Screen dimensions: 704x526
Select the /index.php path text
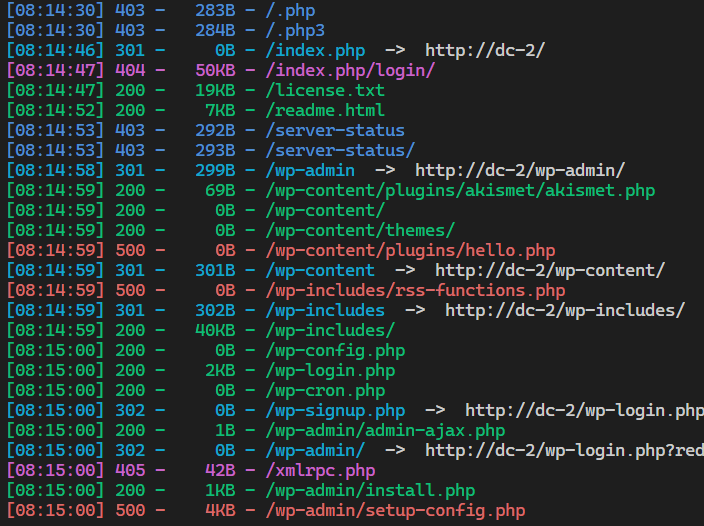(315, 50)
